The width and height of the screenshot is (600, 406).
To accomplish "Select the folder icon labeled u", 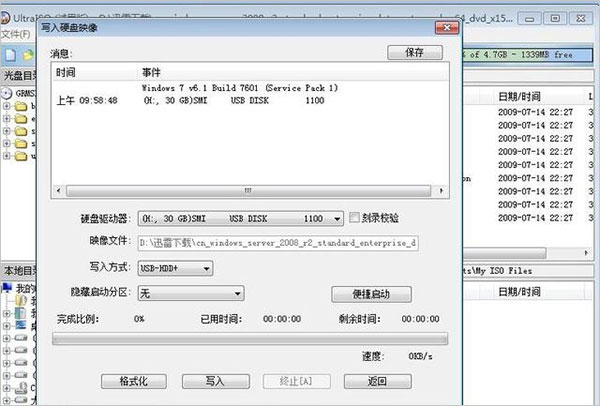I will [20, 156].
